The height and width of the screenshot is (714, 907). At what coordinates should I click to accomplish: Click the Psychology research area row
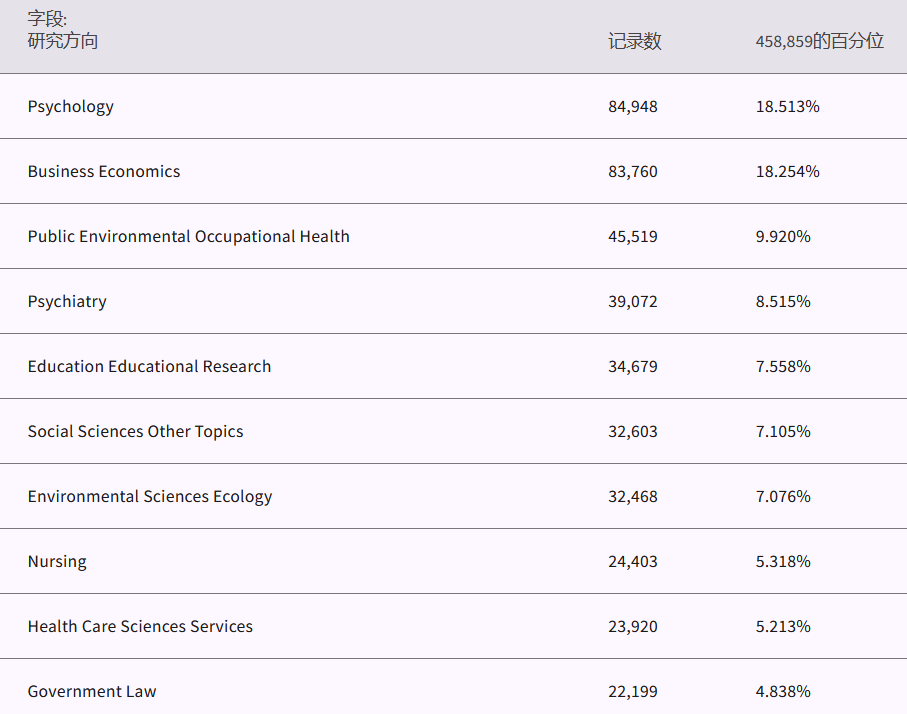[x=71, y=107]
